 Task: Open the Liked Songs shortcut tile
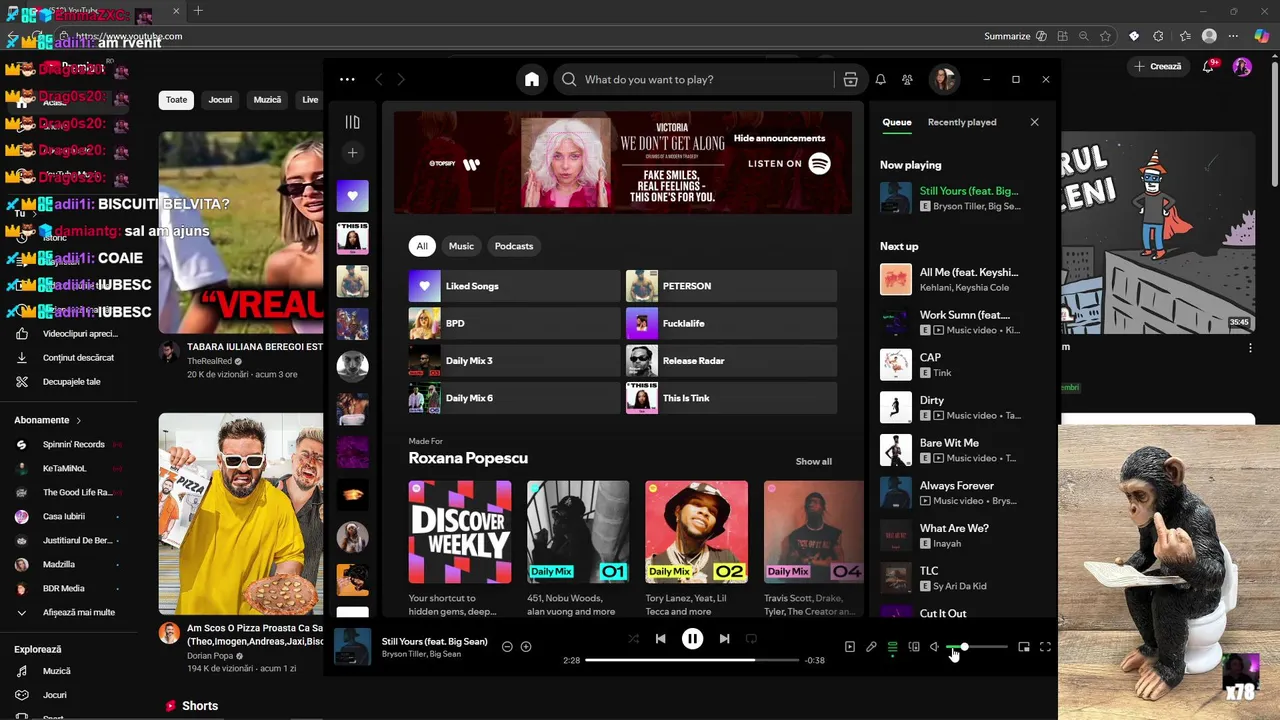[514, 286]
